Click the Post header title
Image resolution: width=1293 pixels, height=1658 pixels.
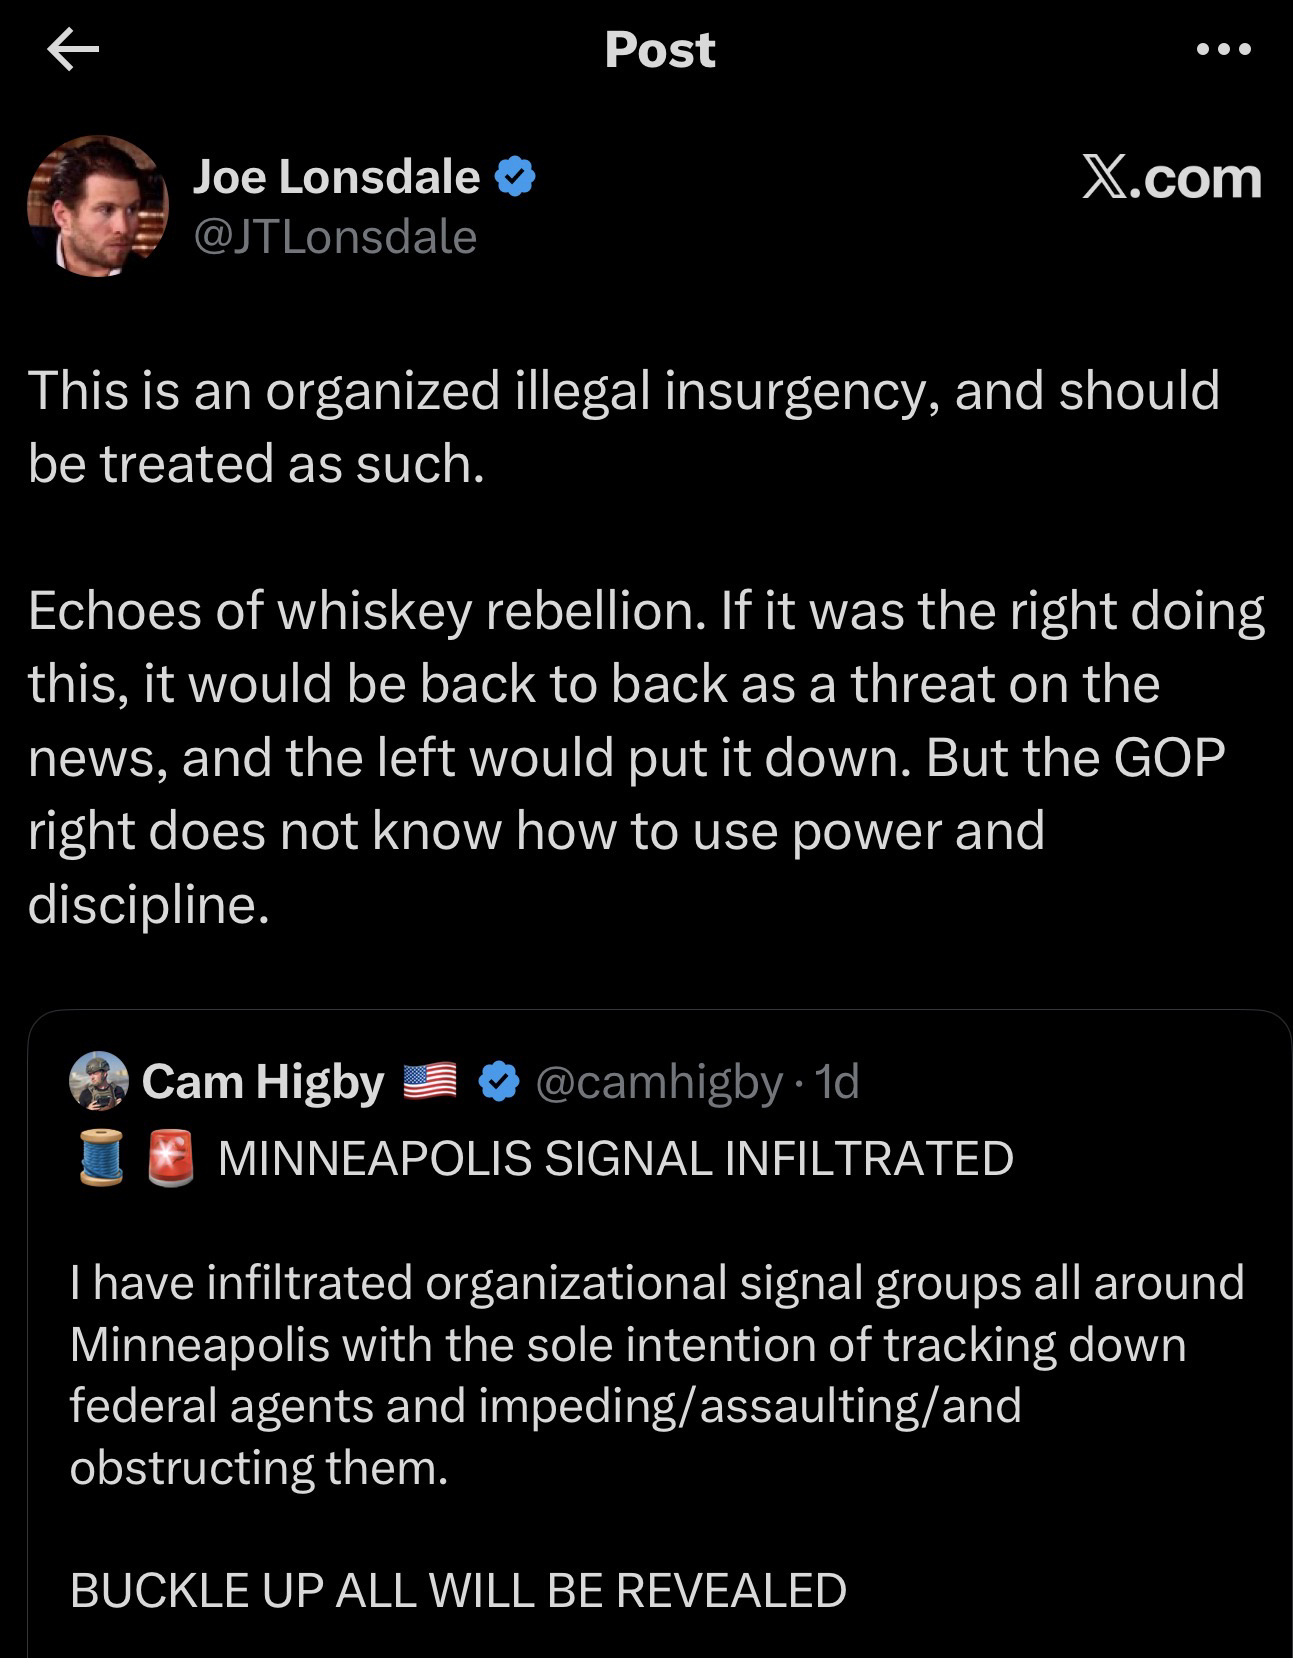point(660,50)
